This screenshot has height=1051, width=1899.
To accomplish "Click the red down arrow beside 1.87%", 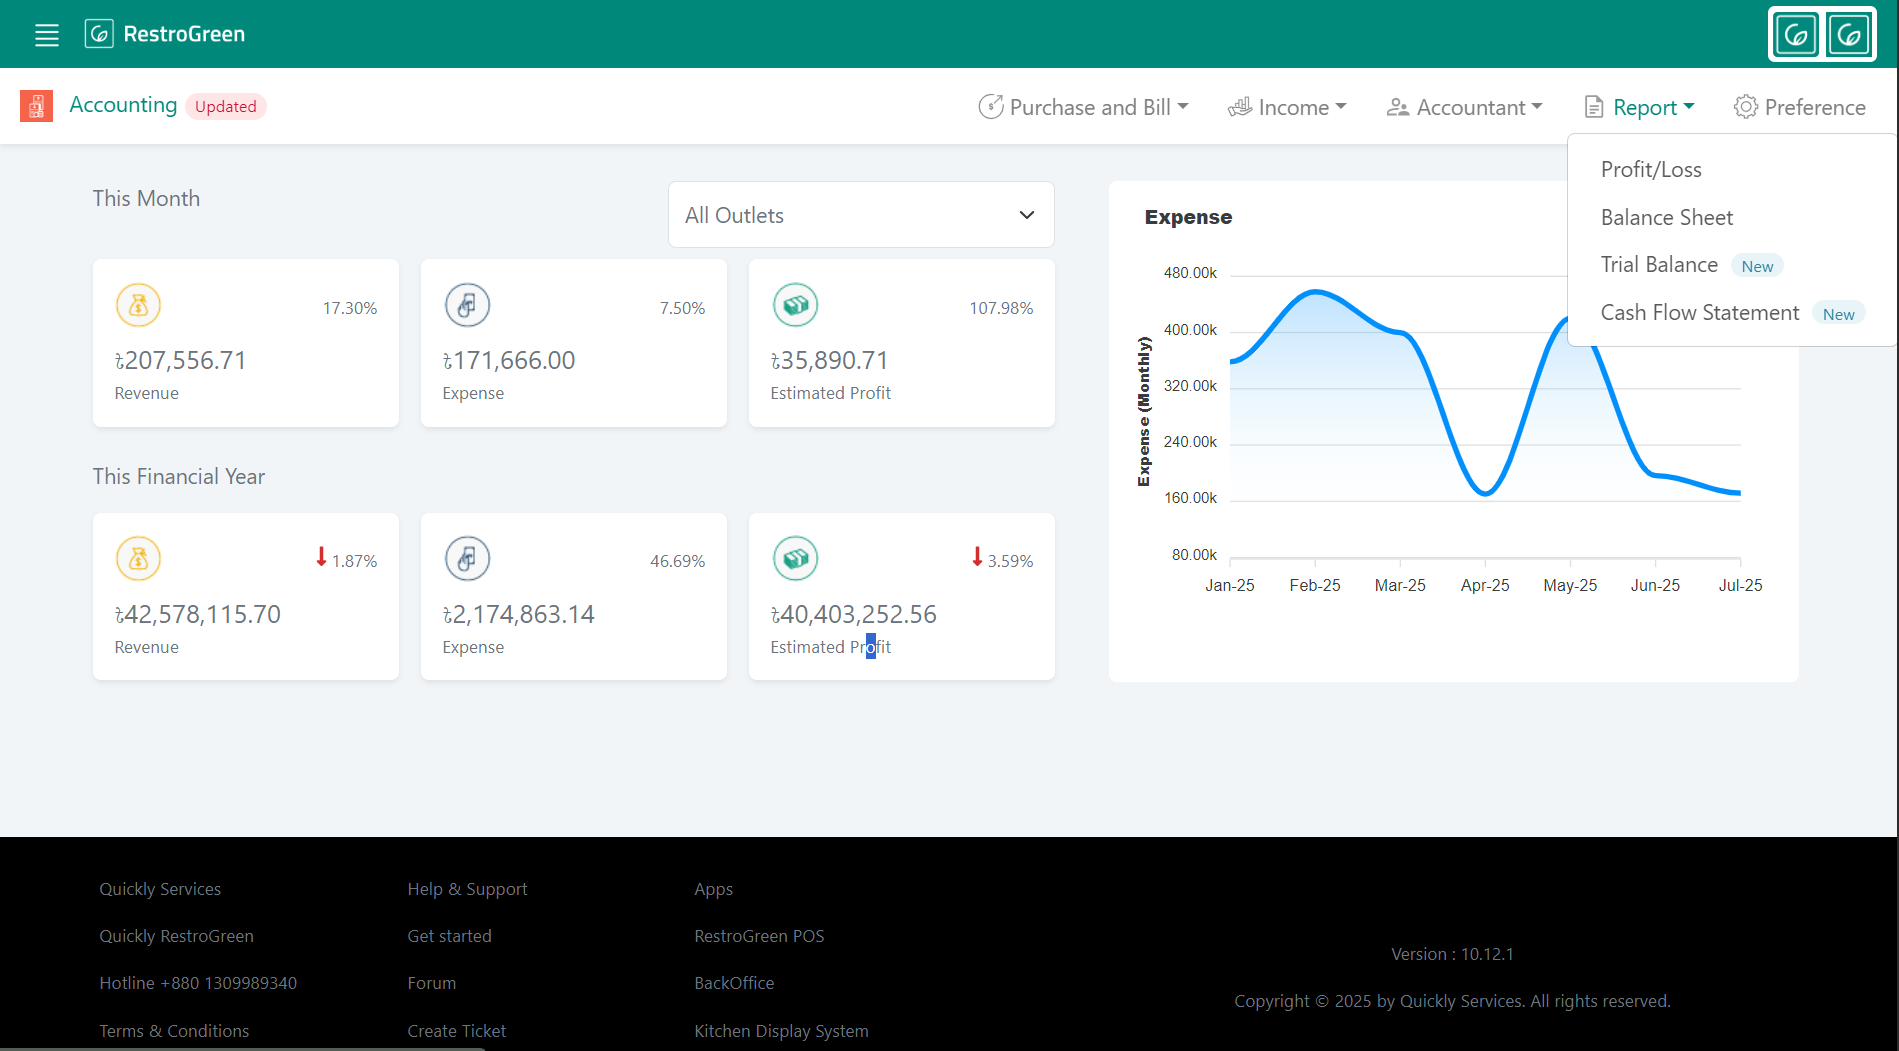I will 321,557.
